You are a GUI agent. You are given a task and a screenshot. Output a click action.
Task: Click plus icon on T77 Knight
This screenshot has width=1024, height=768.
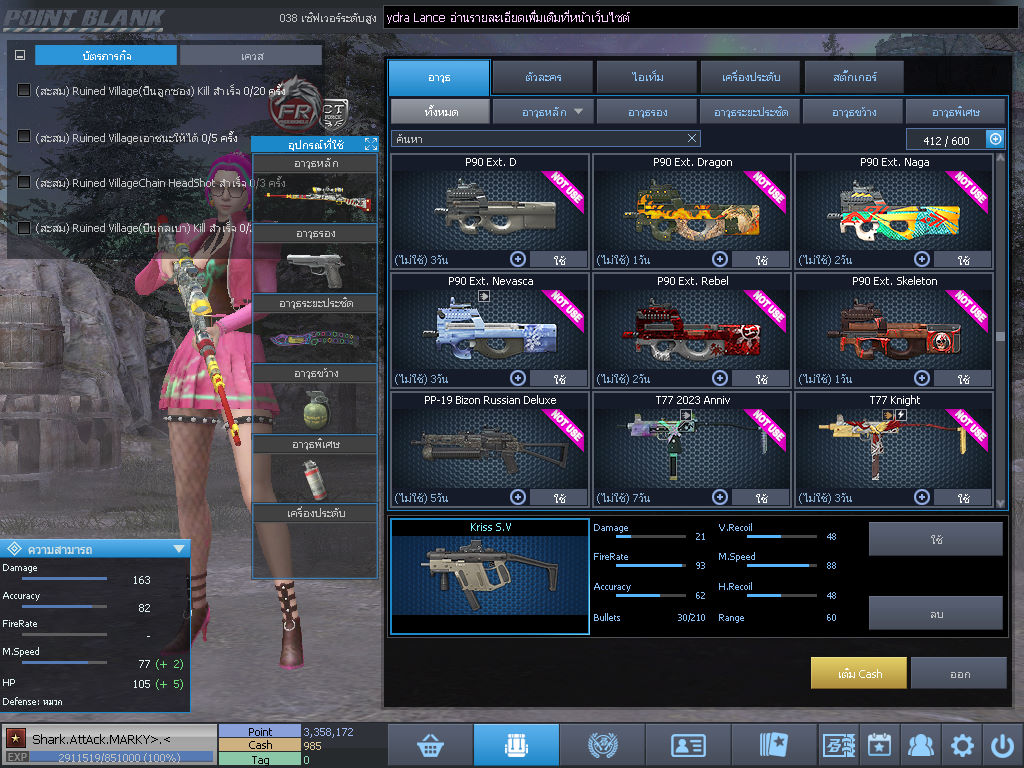tap(921, 497)
